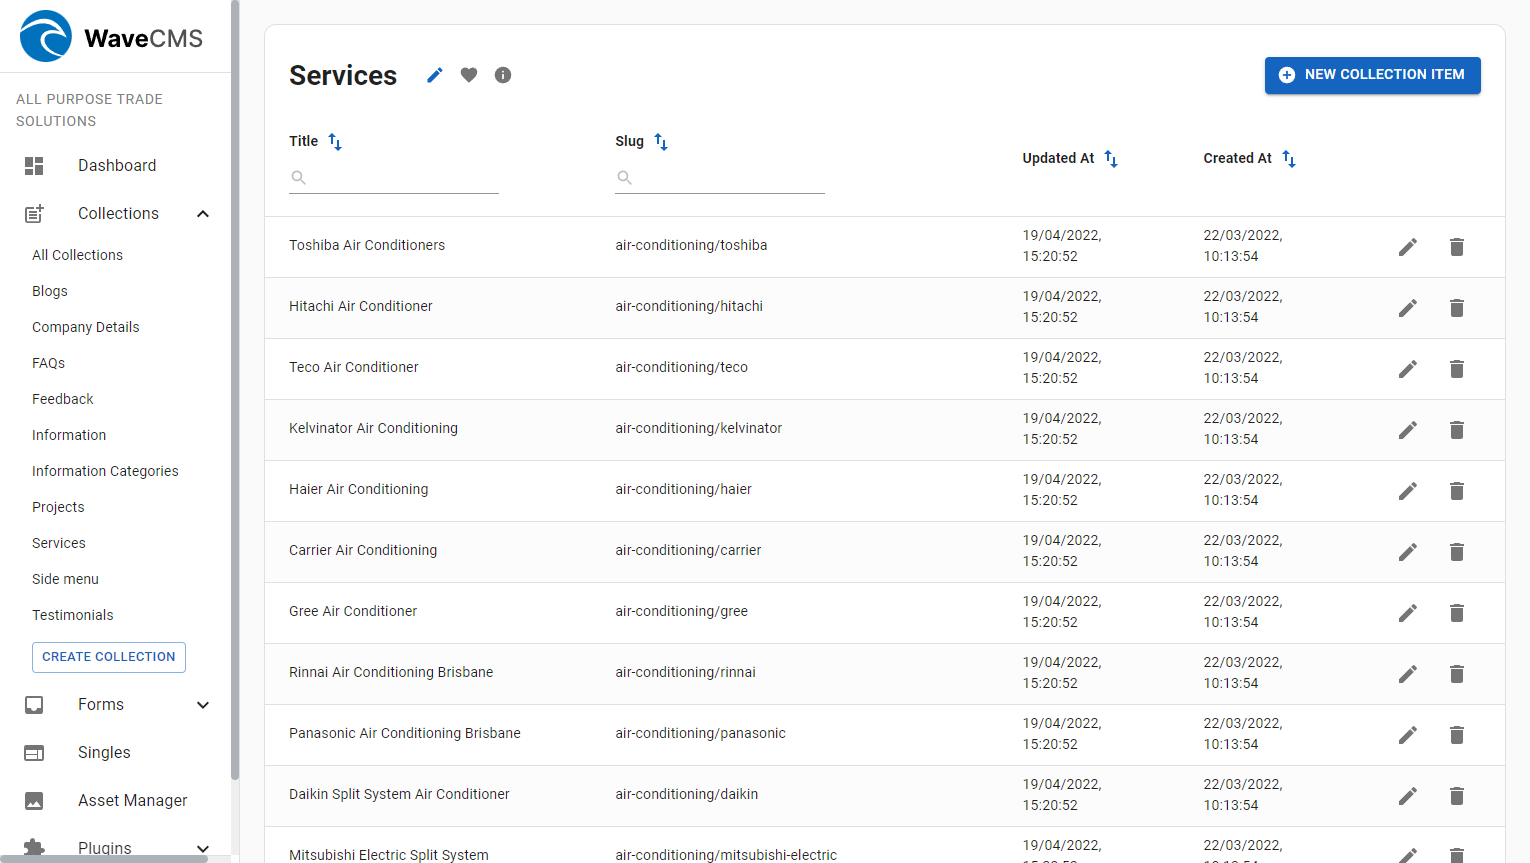The image size is (1530, 863).
Task: Open Side menu collection
Action: point(65,579)
